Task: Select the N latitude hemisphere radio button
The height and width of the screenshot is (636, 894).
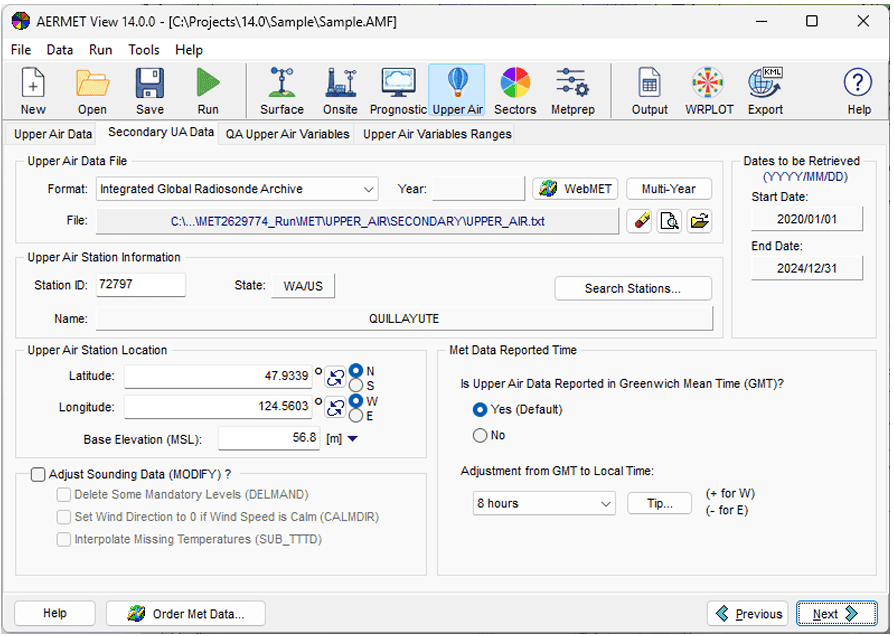Action: pos(356,371)
